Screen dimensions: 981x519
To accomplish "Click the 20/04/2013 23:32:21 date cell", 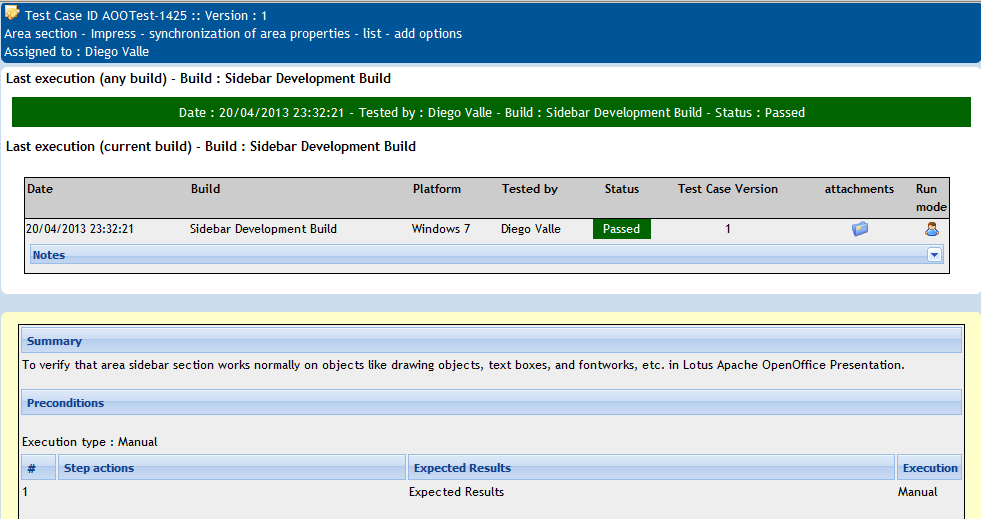I will 80,229.
